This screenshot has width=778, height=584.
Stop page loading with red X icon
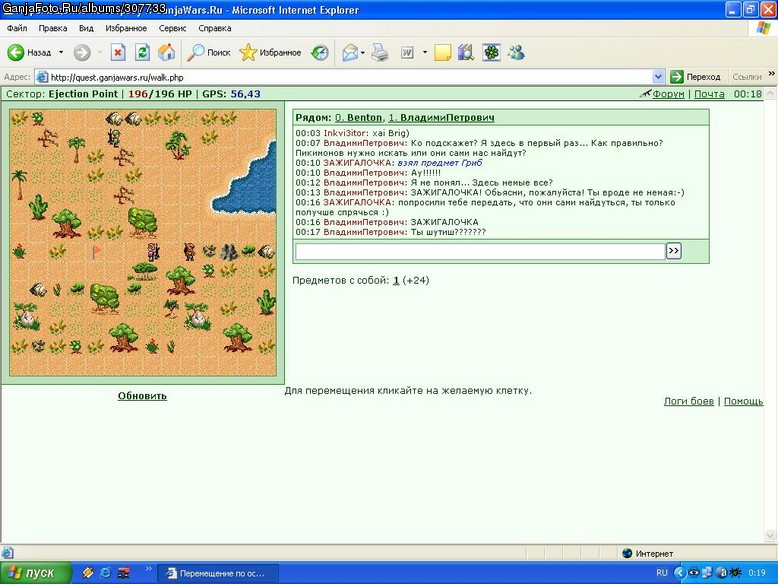pyautogui.click(x=118, y=52)
